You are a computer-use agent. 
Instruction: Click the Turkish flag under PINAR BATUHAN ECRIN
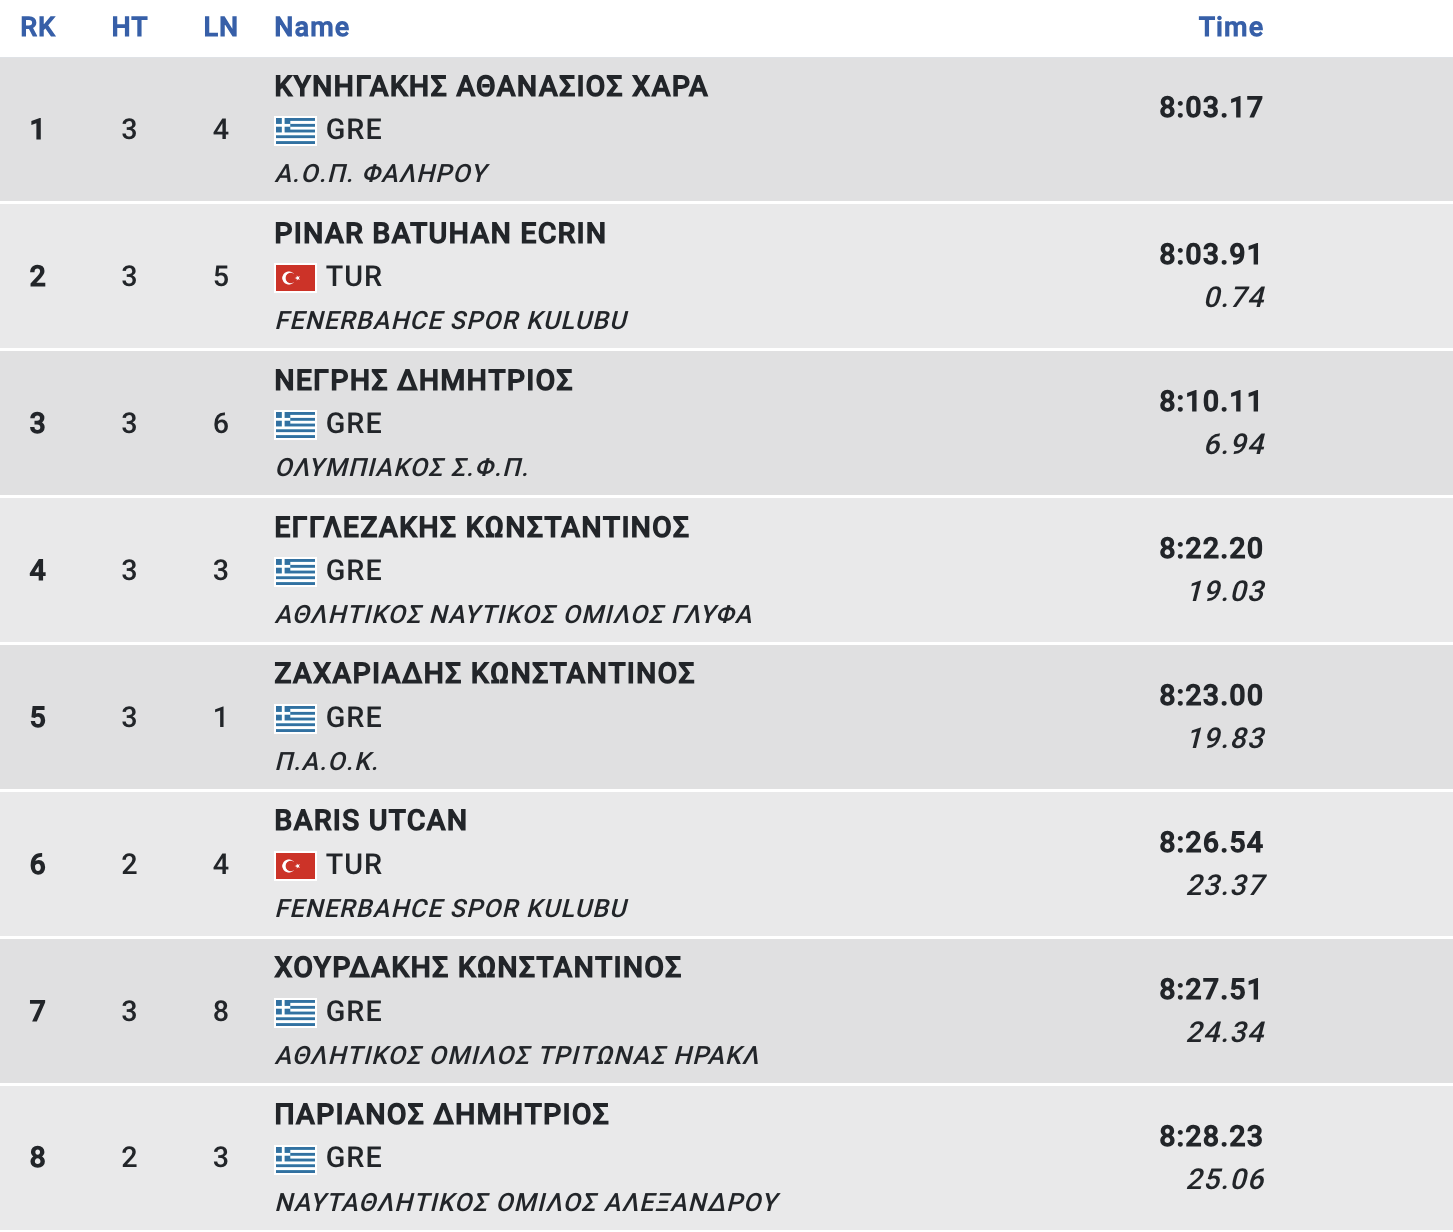pyautogui.click(x=295, y=277)
